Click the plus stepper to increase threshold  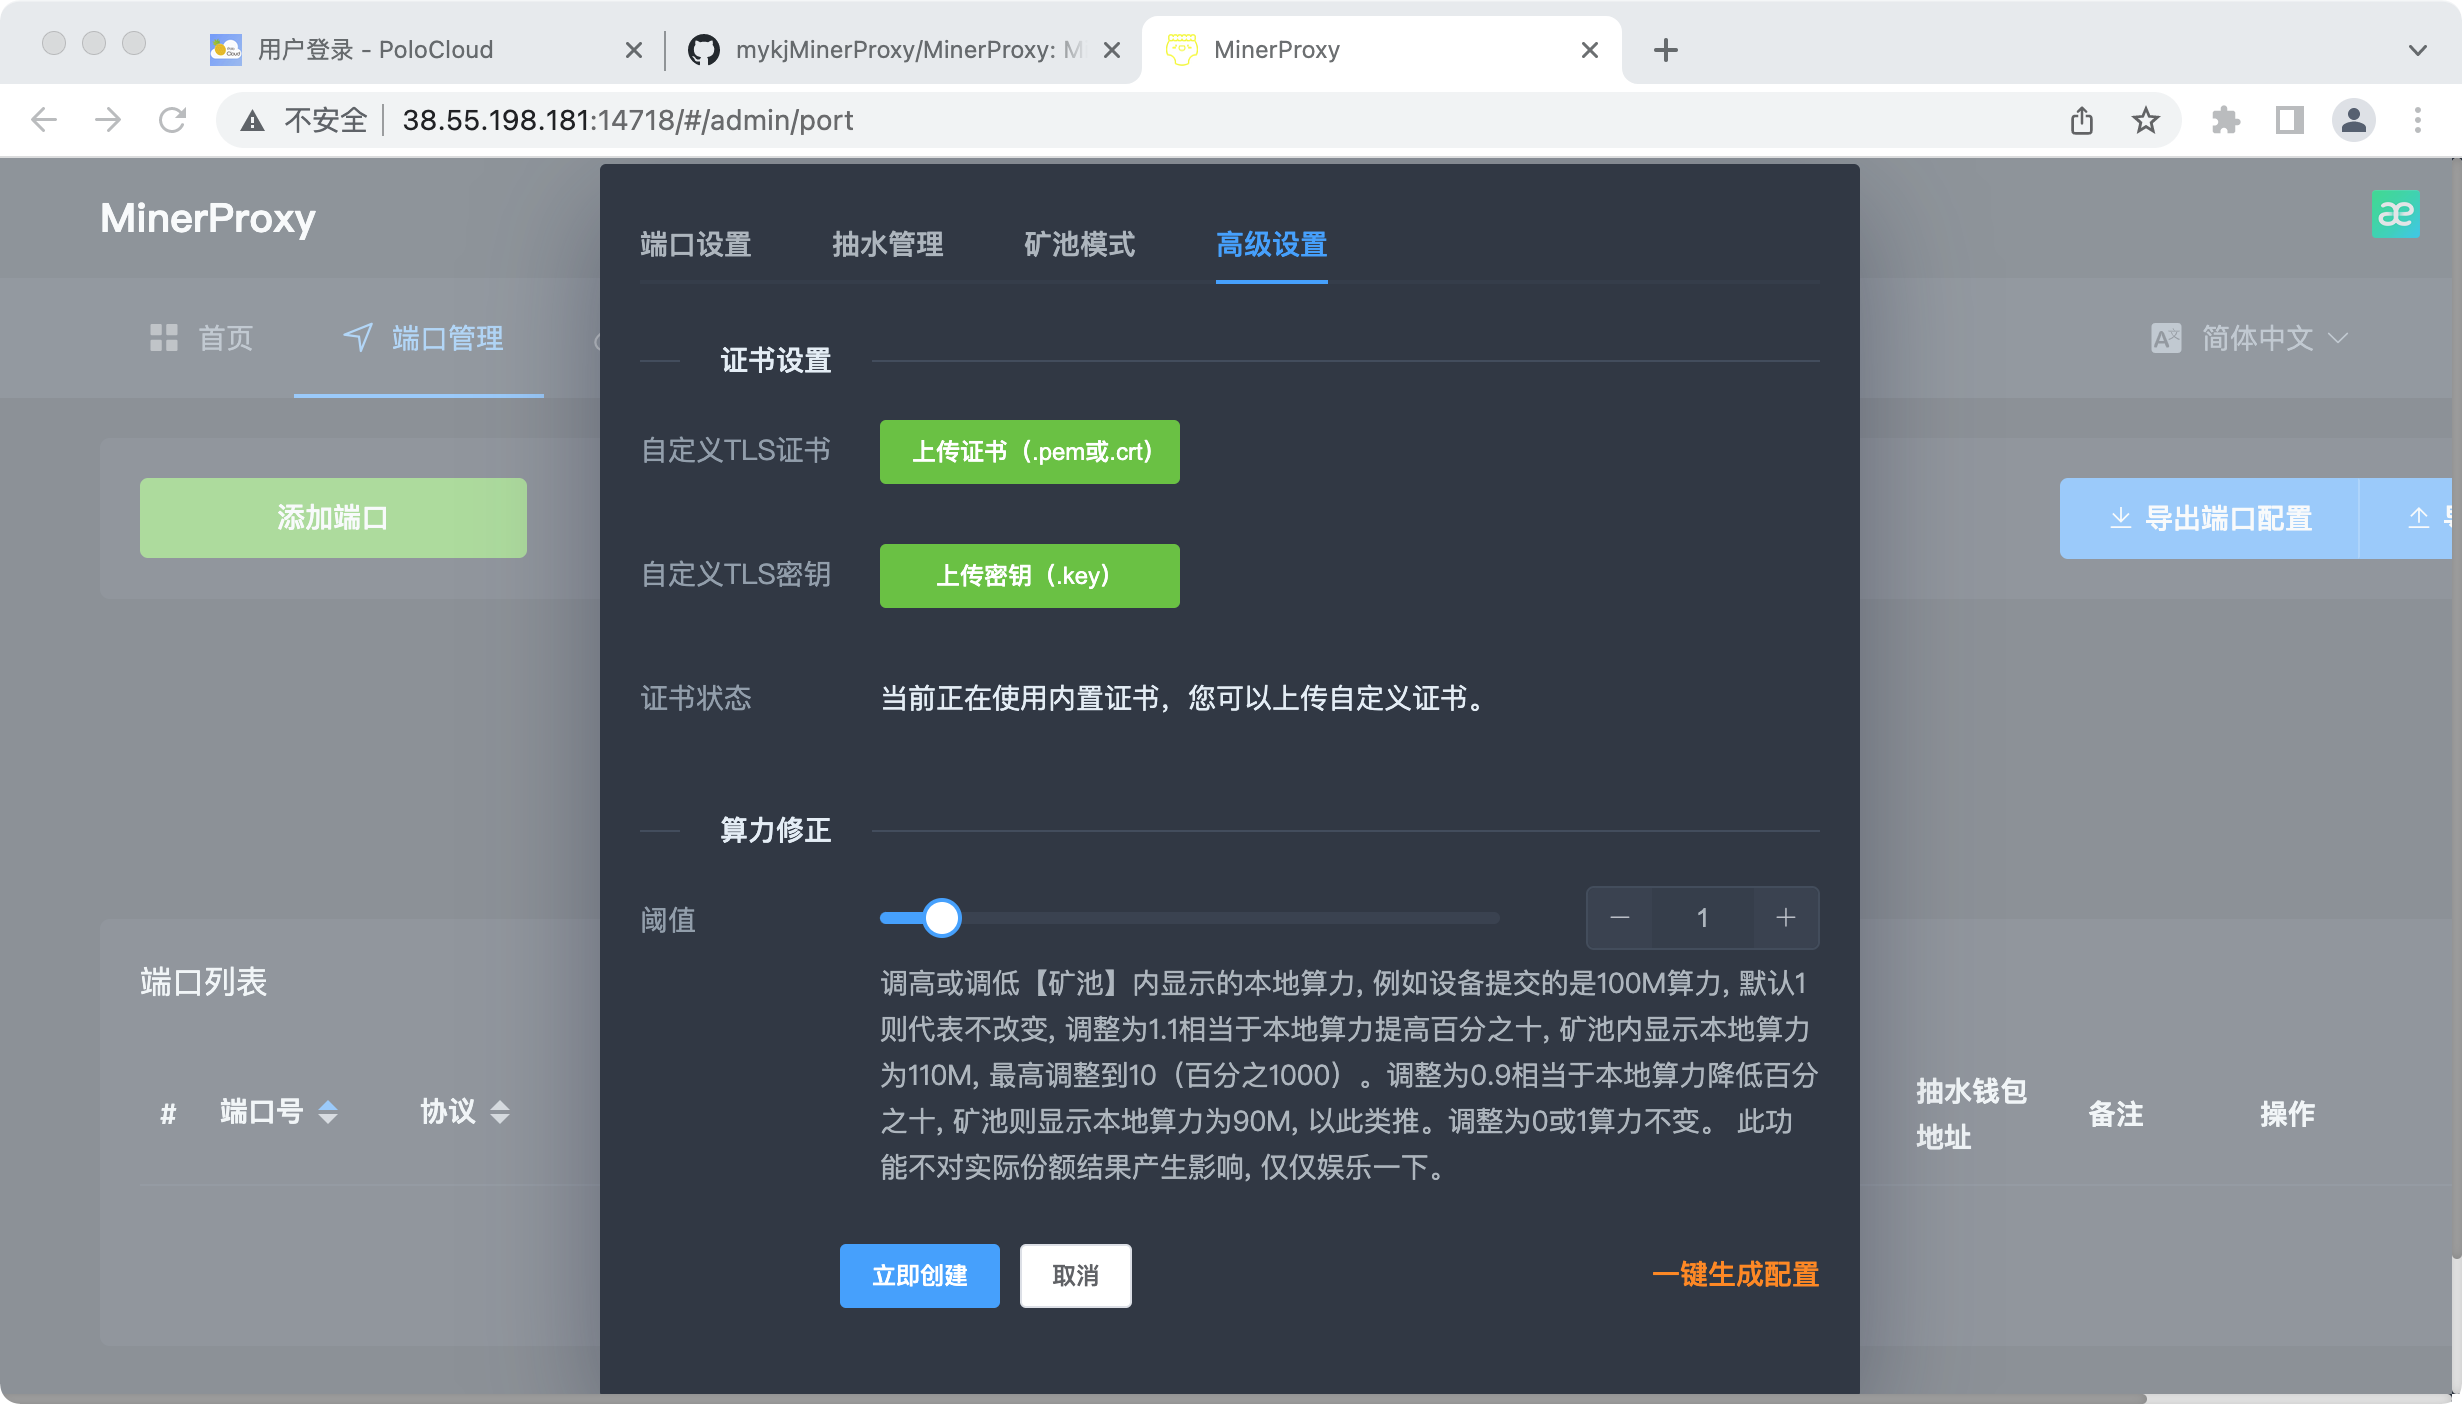click(x=1786, y=918)
